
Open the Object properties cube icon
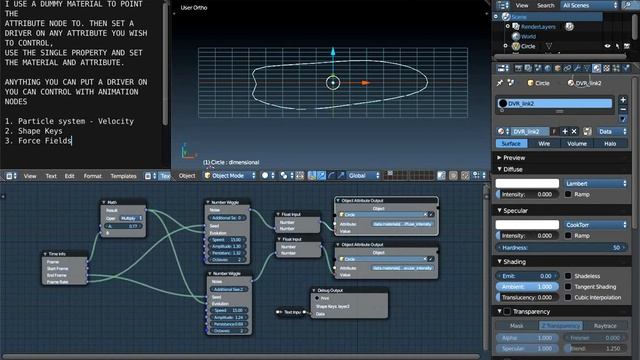(x=558, y=68)
